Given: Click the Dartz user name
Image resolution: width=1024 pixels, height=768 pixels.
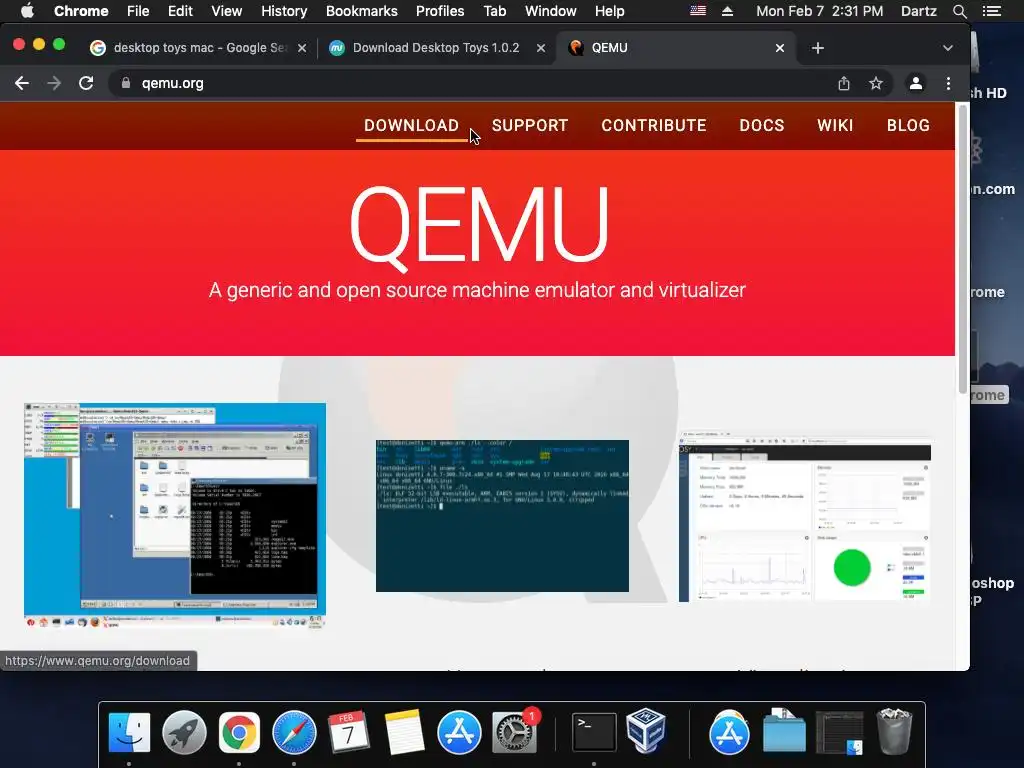Looking at the screenshot, I should 919,11.
